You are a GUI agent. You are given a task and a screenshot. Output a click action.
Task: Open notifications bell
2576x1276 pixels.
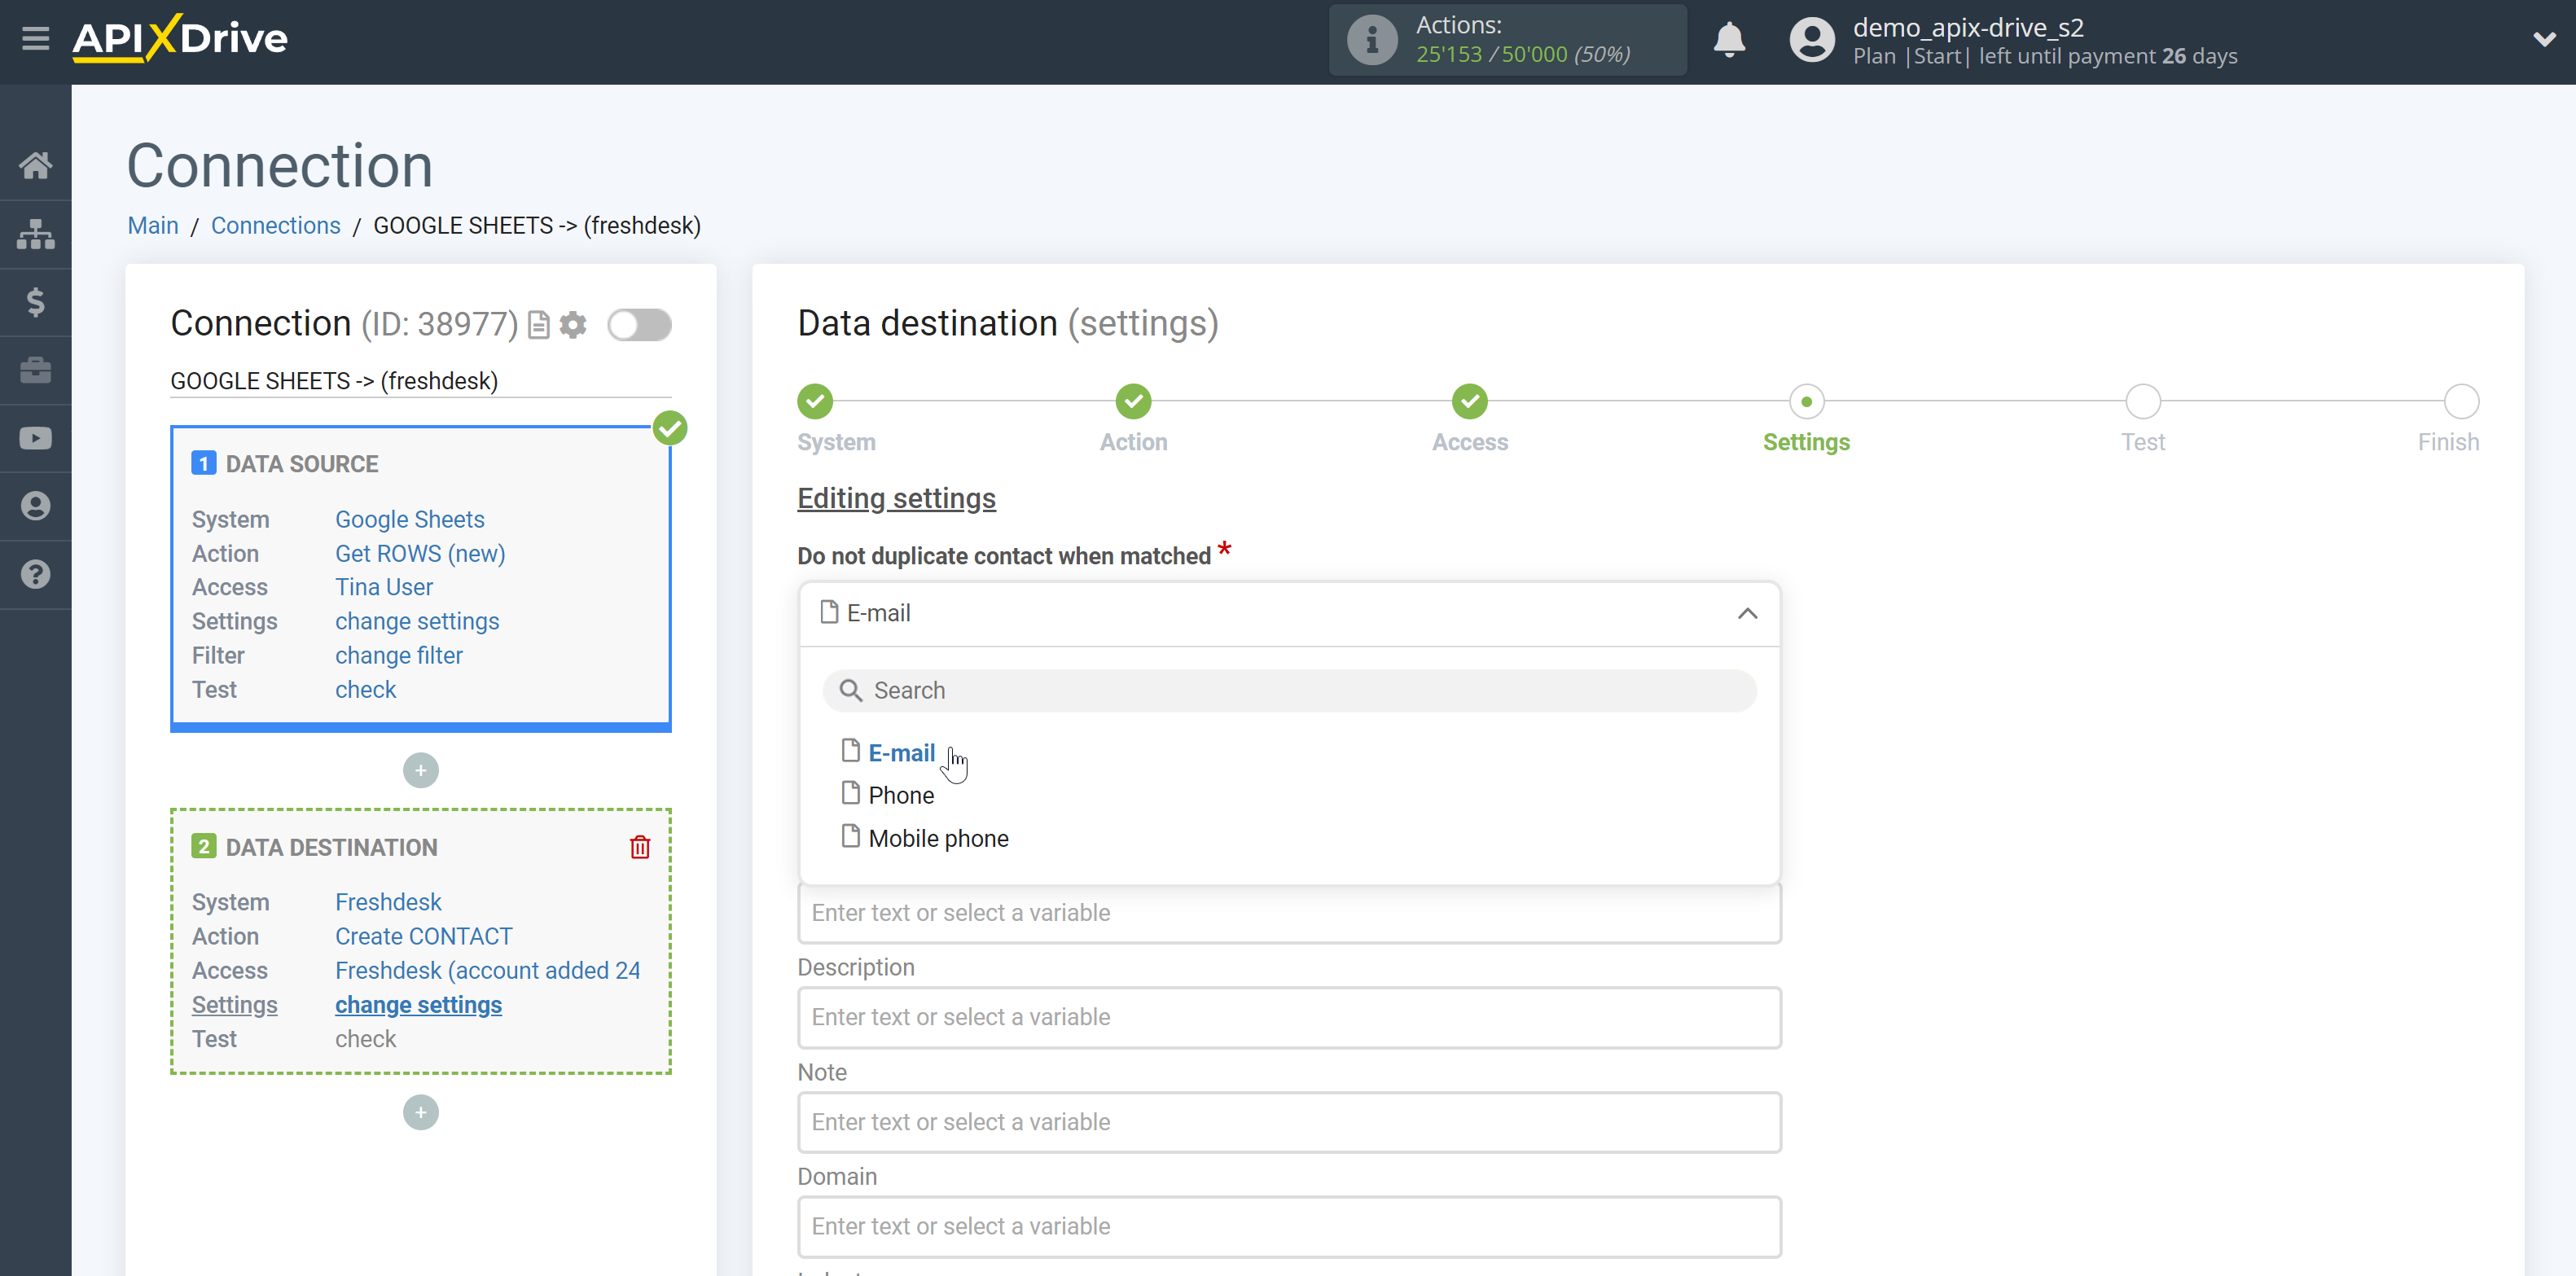tap(1729, 40)
